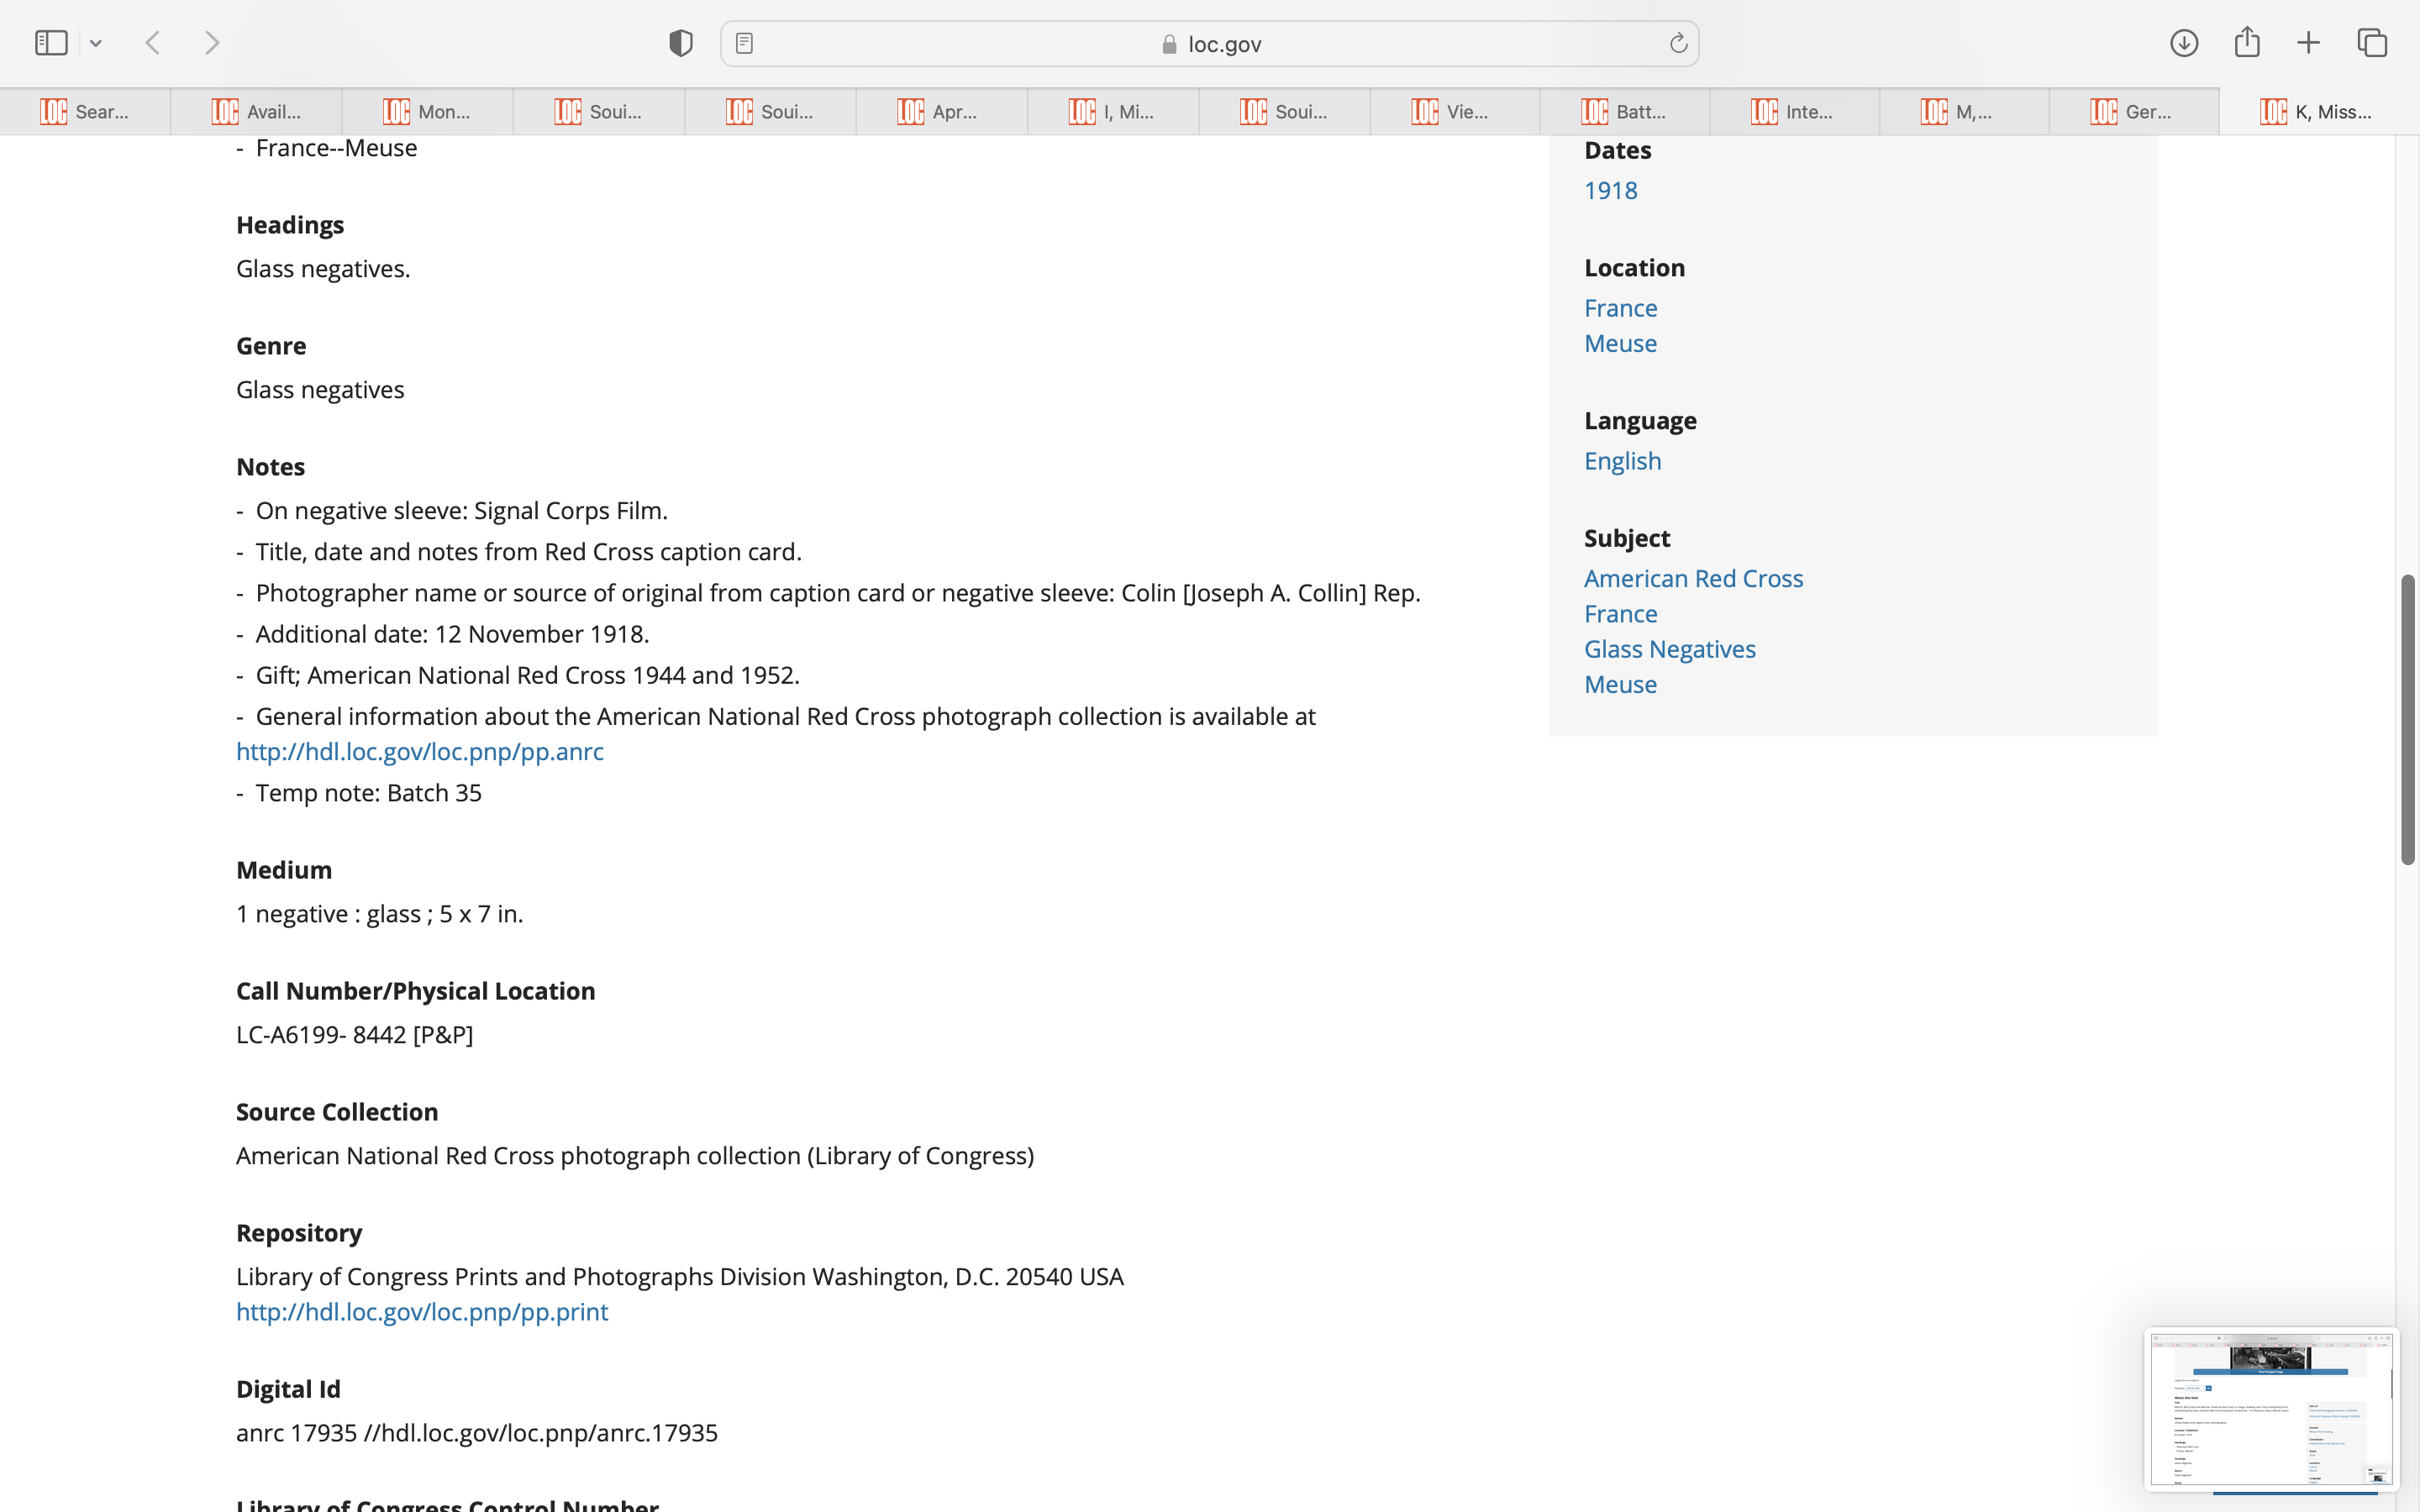Click the page vertical scrollbar thumb
The width and height of the screenshot is (2420, 1512).
coord(2408,720)
